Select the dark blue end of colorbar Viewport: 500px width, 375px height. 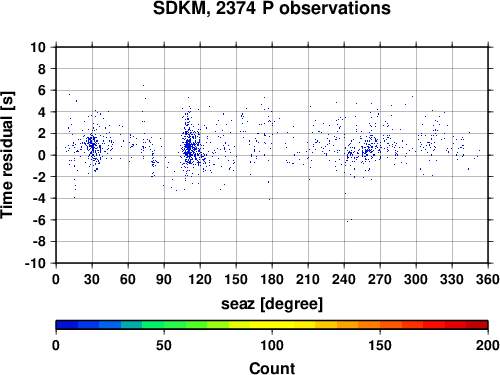(67, 325)
